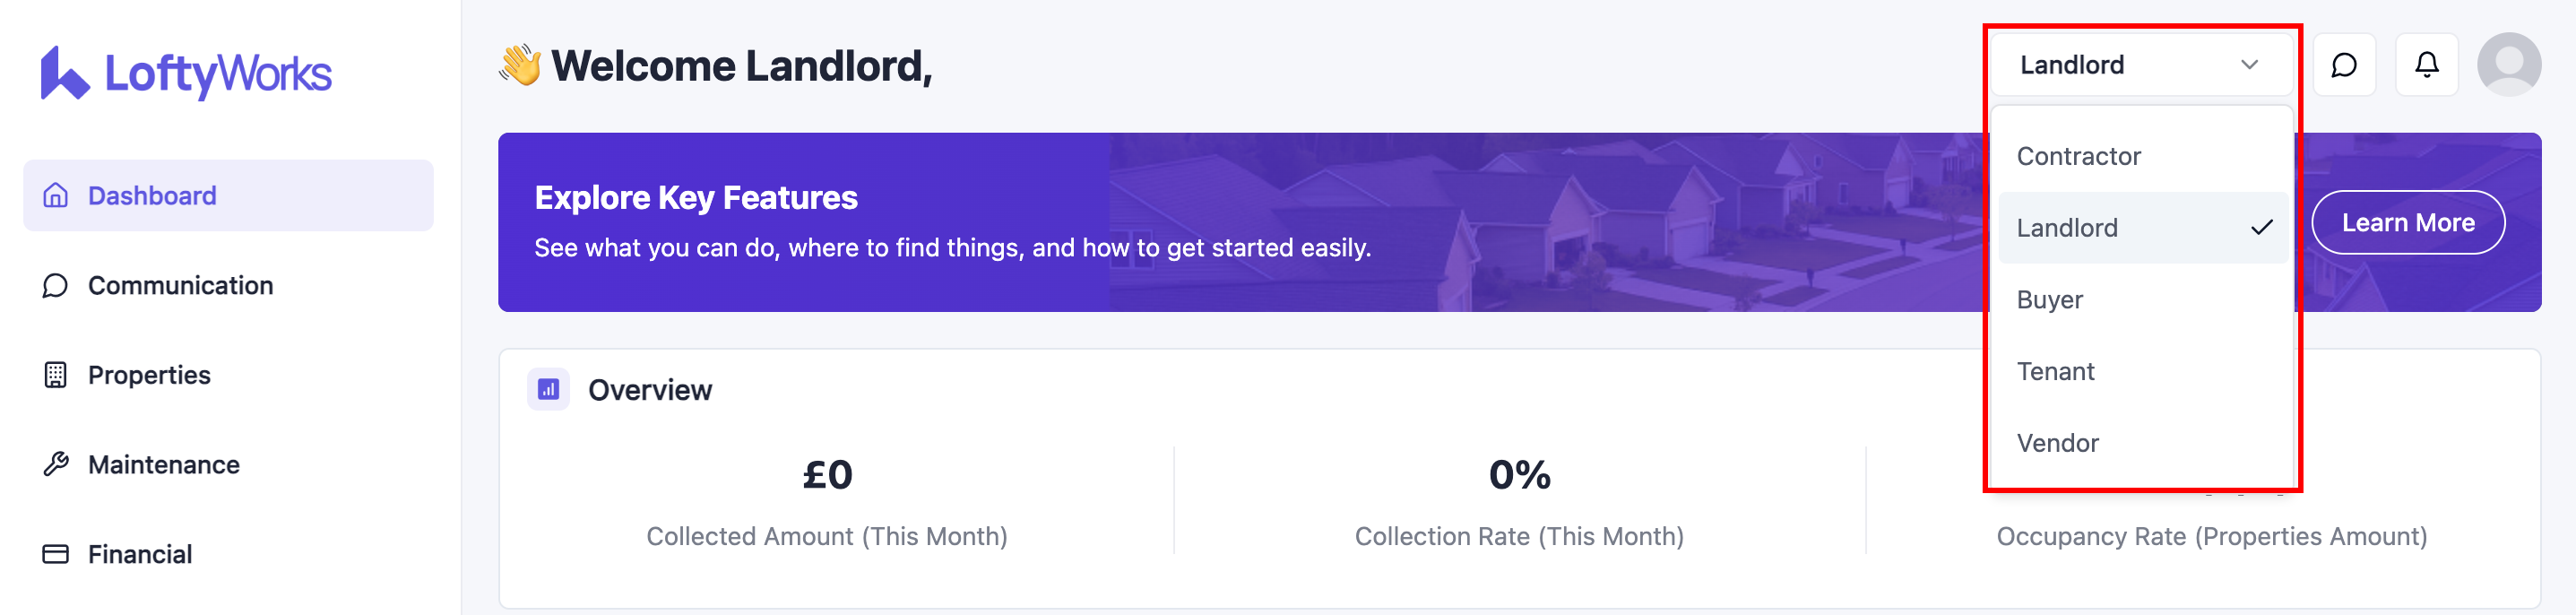The image size is (2576, 615).
Task: Collapse the Landlord role dropdown chevron
Action: 2249,65
